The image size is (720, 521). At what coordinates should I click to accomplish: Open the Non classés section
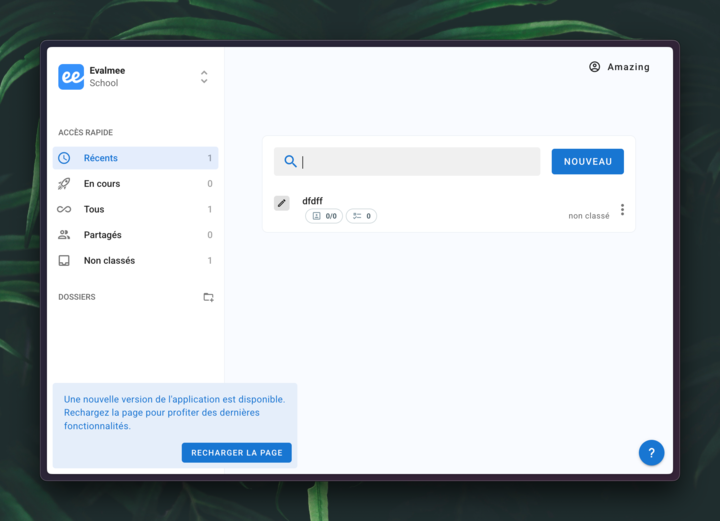pyautogui.click(x=135, y=261)
